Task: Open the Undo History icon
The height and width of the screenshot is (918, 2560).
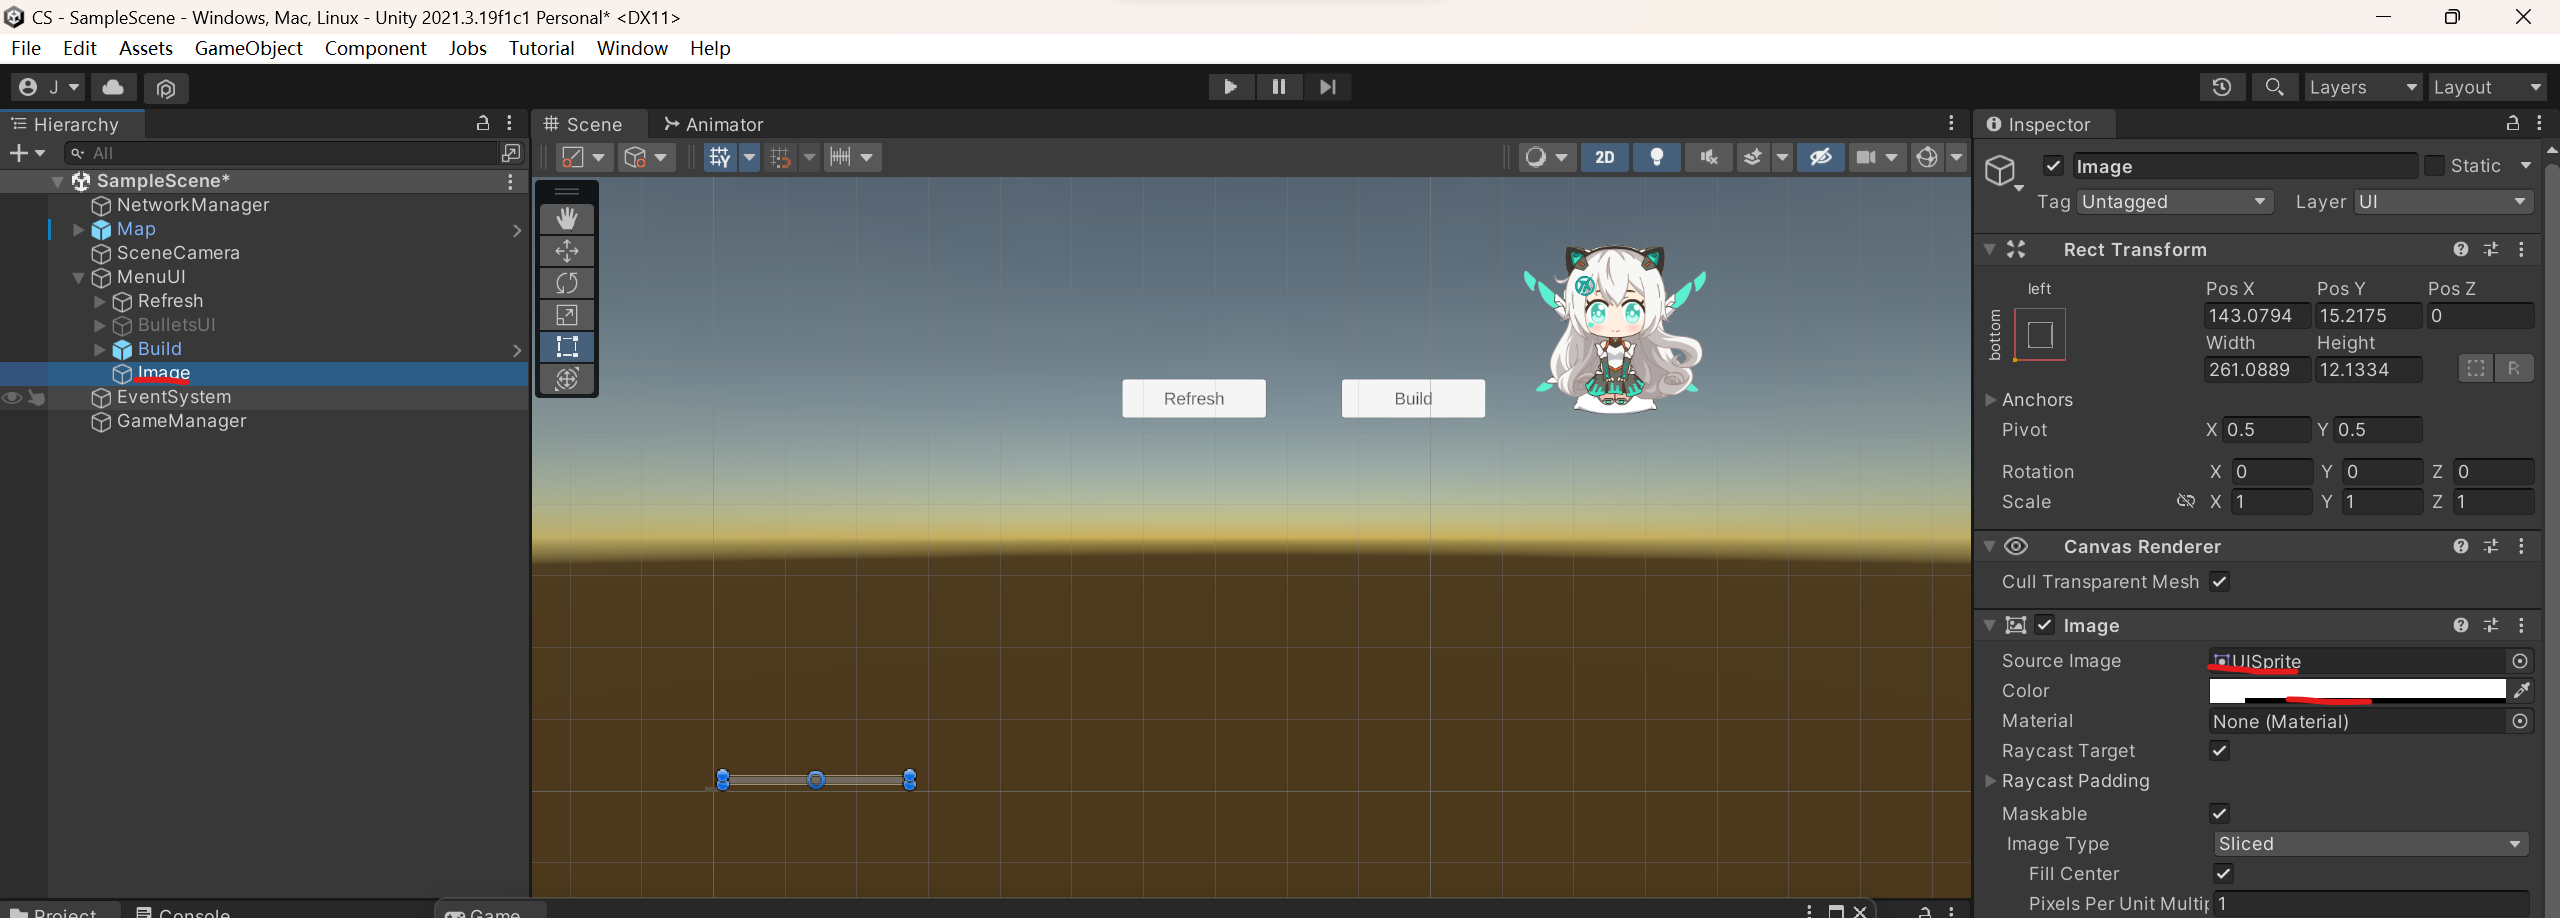Action: (x=2222, y=87)
